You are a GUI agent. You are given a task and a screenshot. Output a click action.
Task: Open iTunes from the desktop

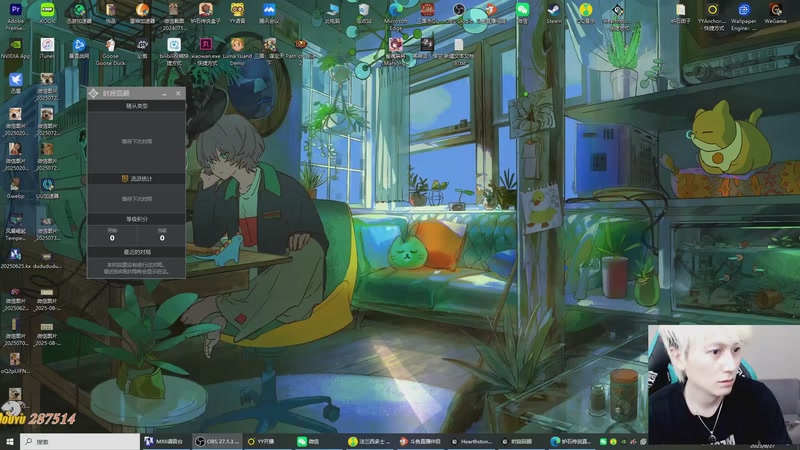click(47, 49)
